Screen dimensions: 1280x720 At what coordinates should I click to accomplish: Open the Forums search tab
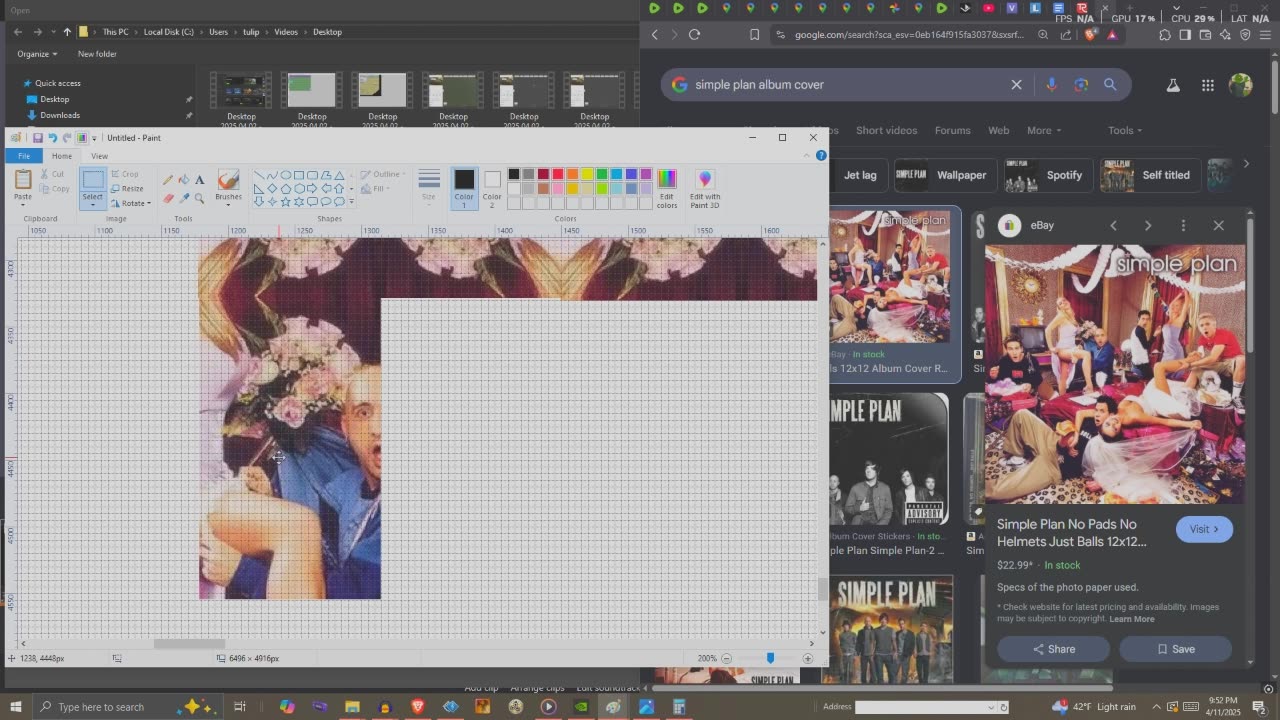click(x=953, y=130)
